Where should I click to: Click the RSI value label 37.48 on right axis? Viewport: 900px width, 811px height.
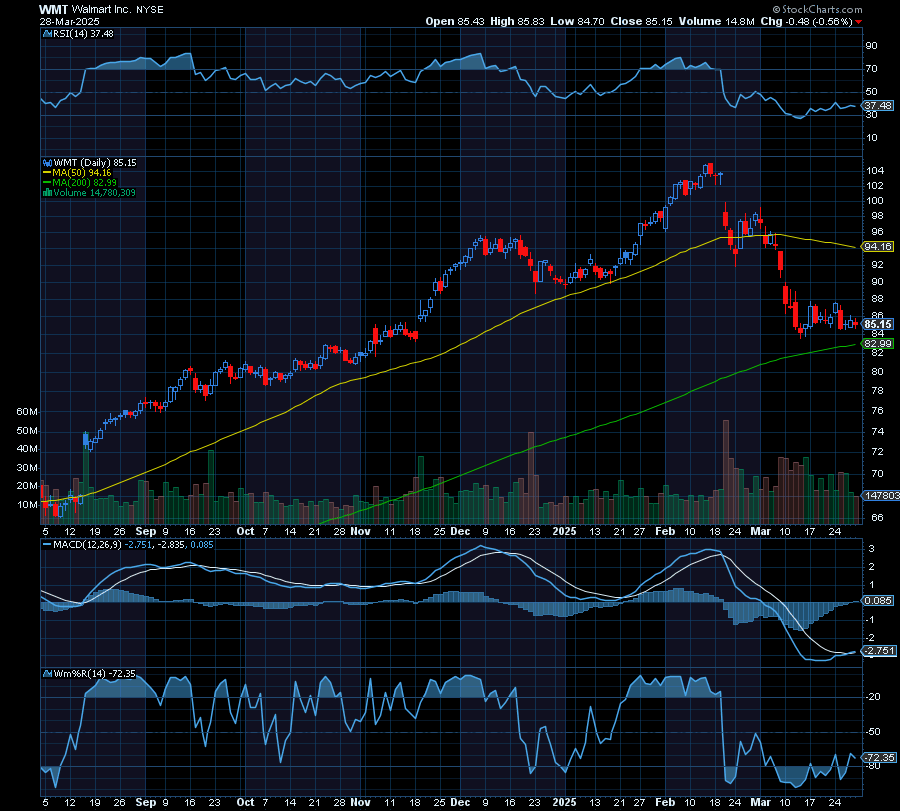(875, 103)
